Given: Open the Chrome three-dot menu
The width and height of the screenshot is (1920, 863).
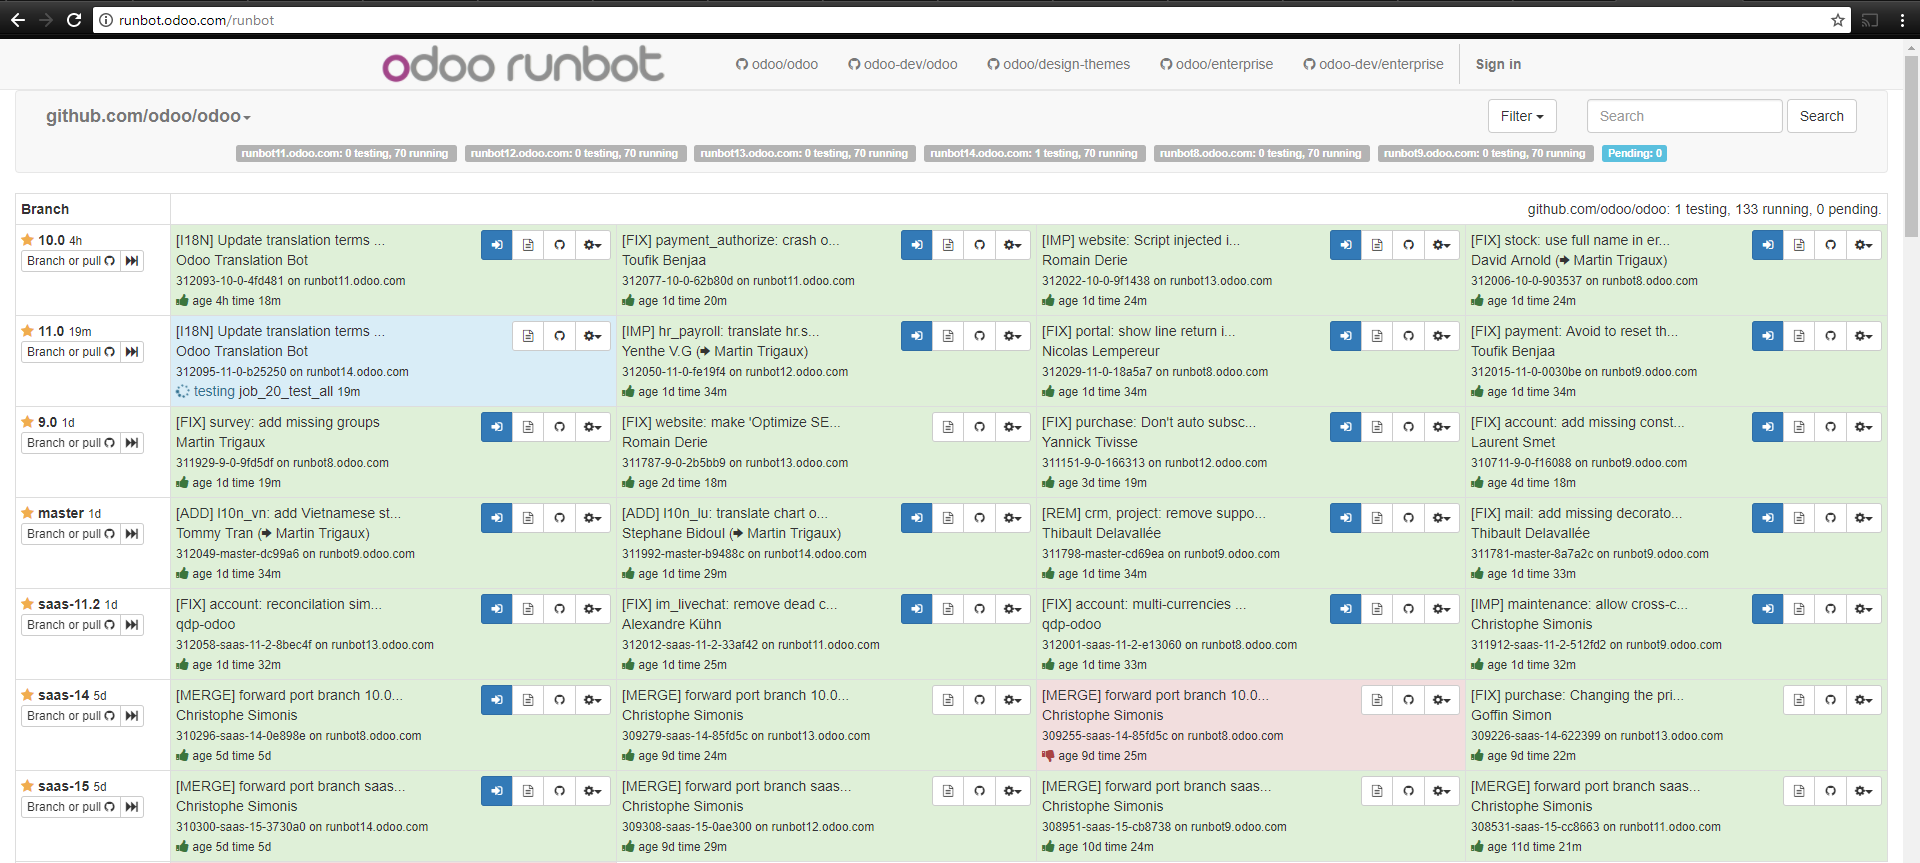Looking at the screenshot, I should (1903, 20).
